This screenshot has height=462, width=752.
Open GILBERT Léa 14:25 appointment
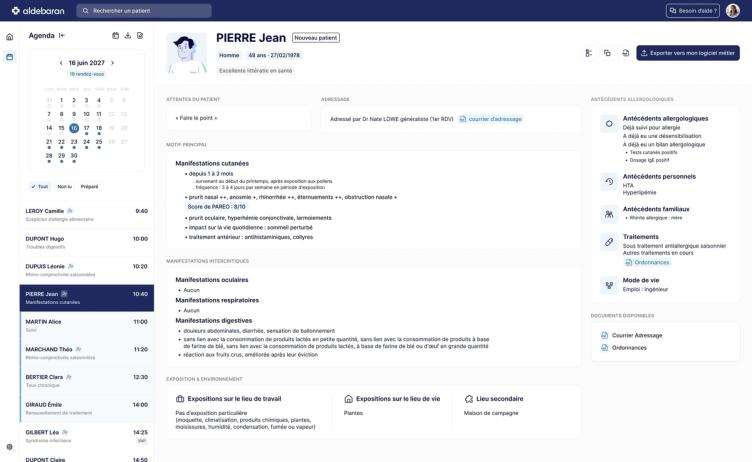coord(87,436)
